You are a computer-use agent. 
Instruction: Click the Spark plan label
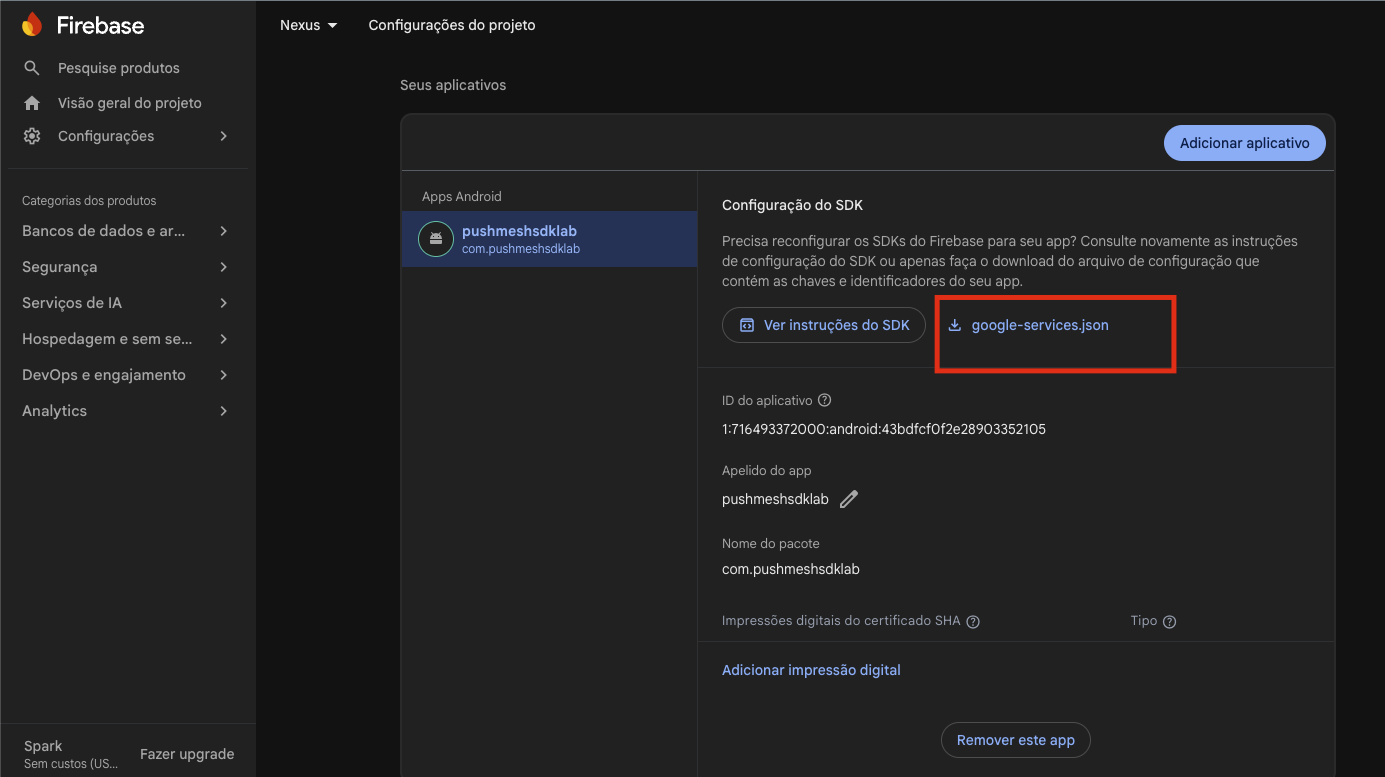[x=43, y=746]
